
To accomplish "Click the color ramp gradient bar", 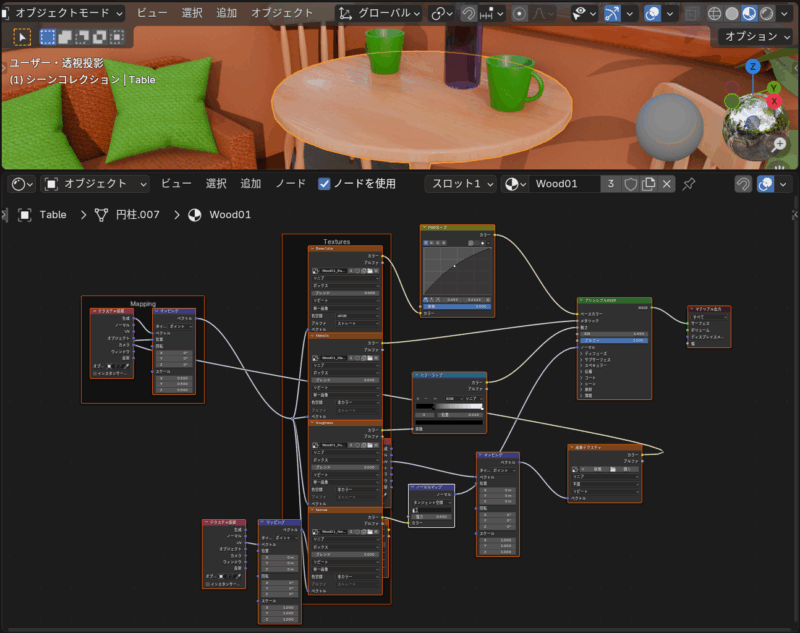I will click(449, 407).
